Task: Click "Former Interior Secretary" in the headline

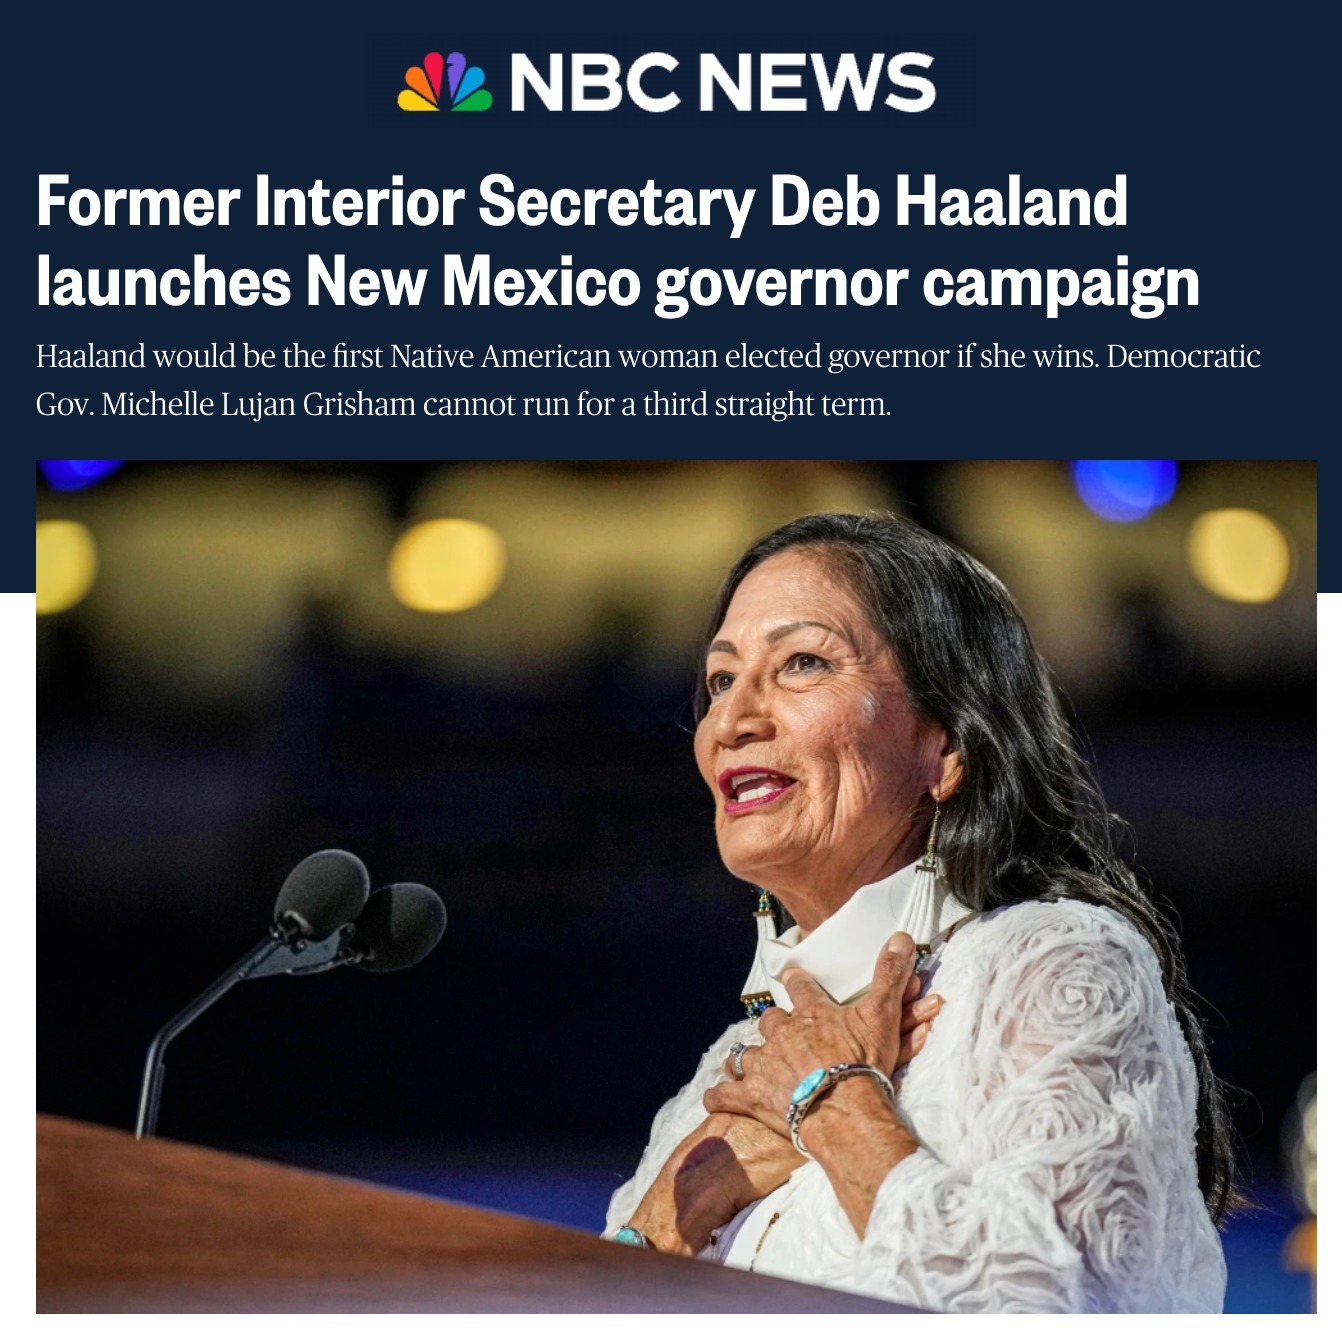Action: coord(395,203)
